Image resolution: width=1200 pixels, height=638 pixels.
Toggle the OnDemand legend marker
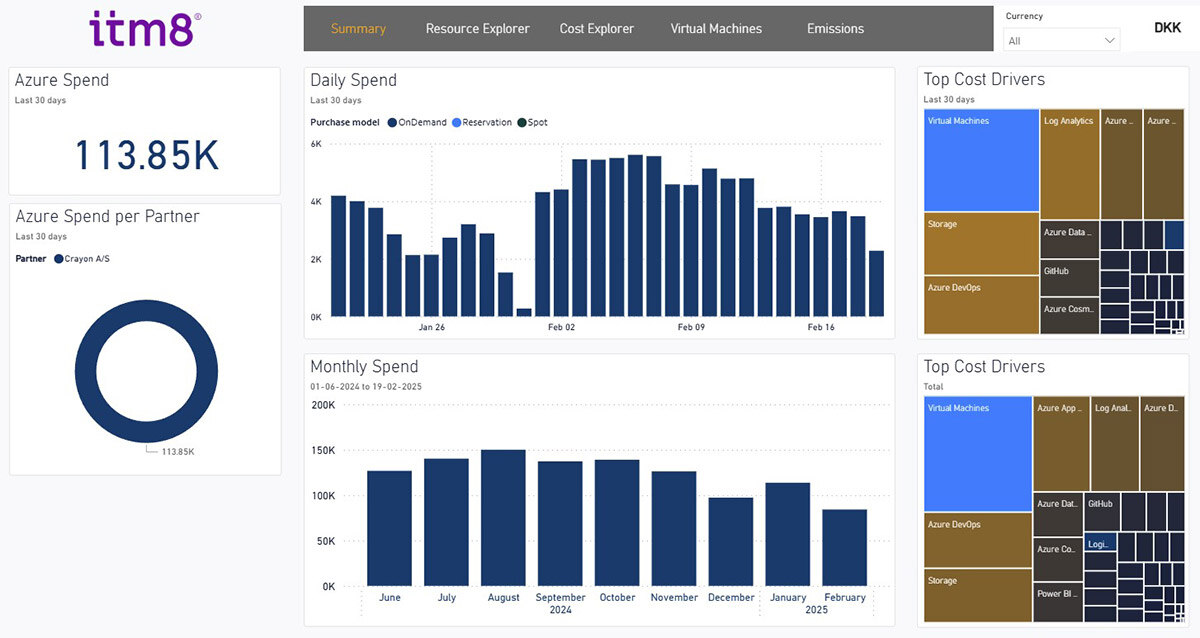click(x=392, y=123)
